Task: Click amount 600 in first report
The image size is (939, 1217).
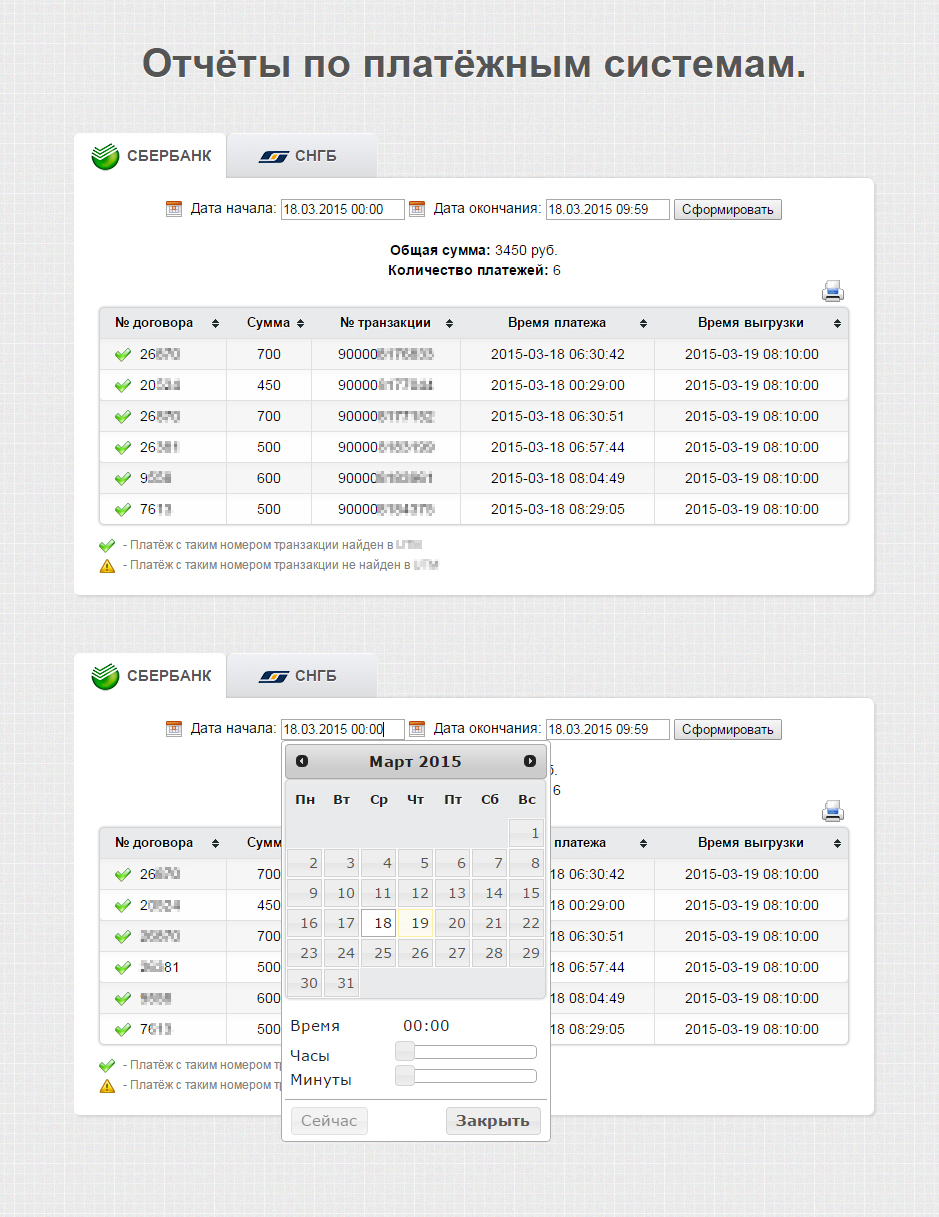Action: click(x=269, y=478)
